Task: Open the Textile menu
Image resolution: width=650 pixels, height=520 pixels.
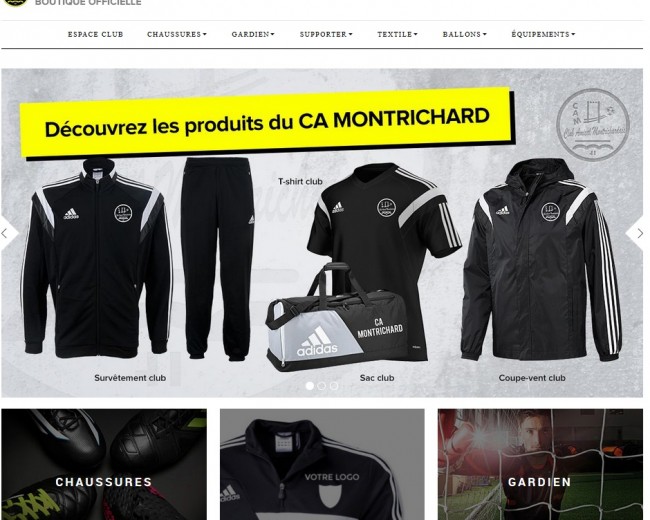Action: point(397,34)
